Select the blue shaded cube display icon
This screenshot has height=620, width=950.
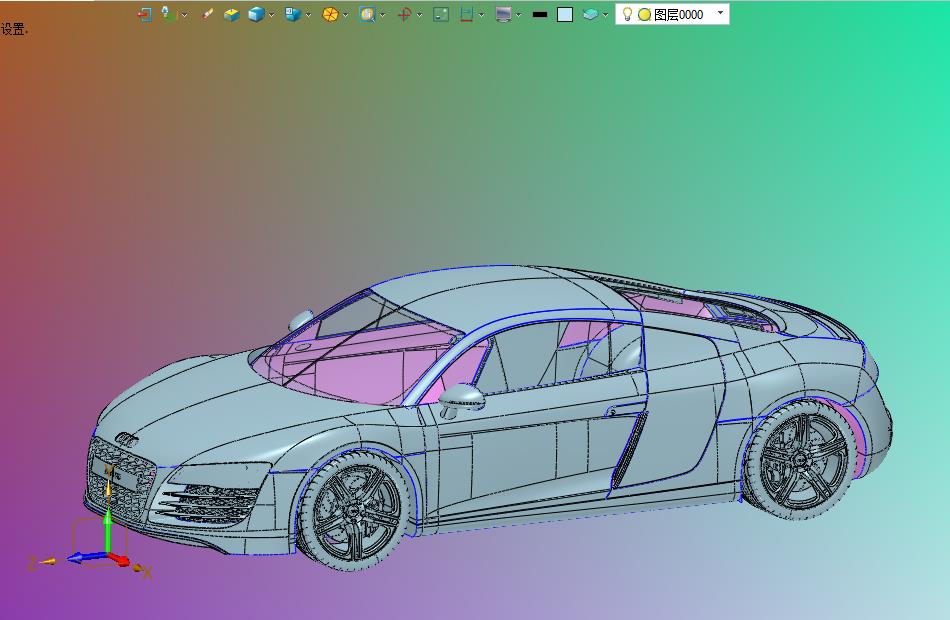(x=256, y=15)
